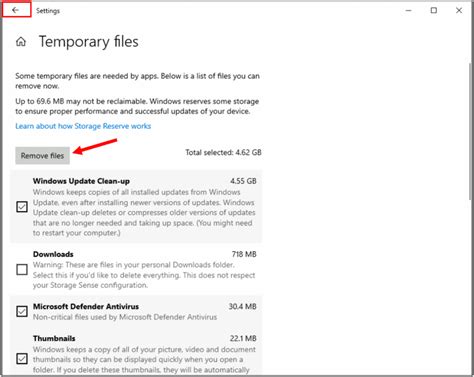Viewport: 474px width, 377px height.
Task: Click the Settings window title text
Action: 48,11
